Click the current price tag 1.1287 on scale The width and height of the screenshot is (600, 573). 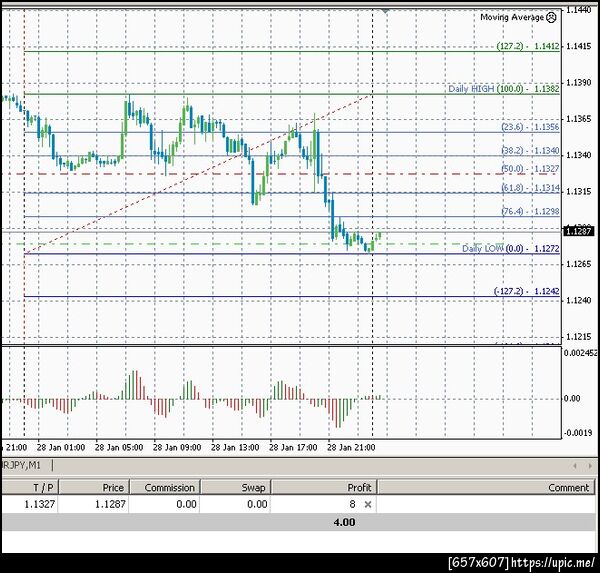click(x=578, y=231)
